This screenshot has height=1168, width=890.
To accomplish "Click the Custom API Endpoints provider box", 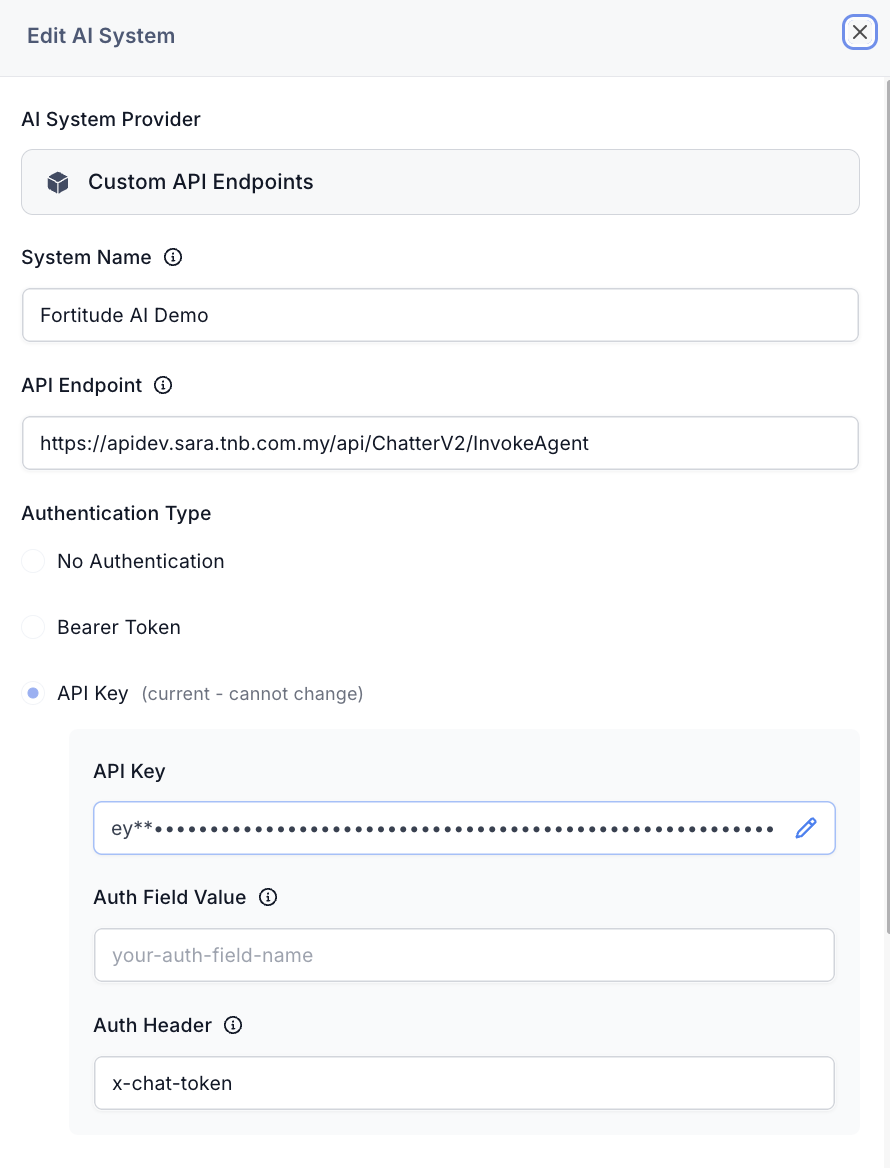I will (440, 182).
